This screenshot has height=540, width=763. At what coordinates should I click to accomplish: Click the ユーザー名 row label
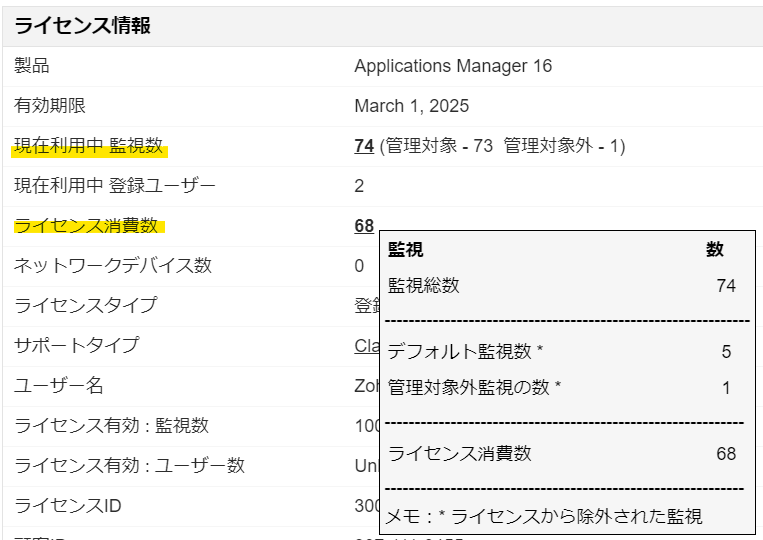59,386
